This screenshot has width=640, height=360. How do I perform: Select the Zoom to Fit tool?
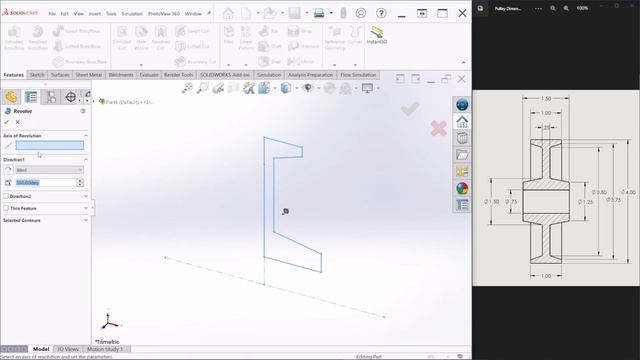coord(187,88)
